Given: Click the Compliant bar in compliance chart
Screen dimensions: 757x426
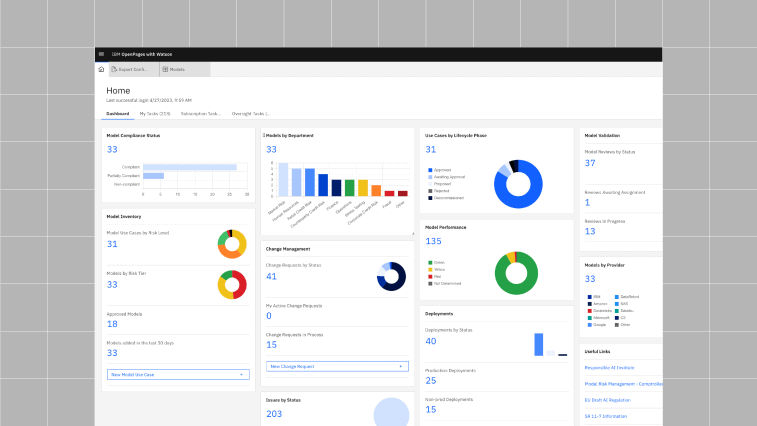Looking at the screenshot, I should 190,167.
